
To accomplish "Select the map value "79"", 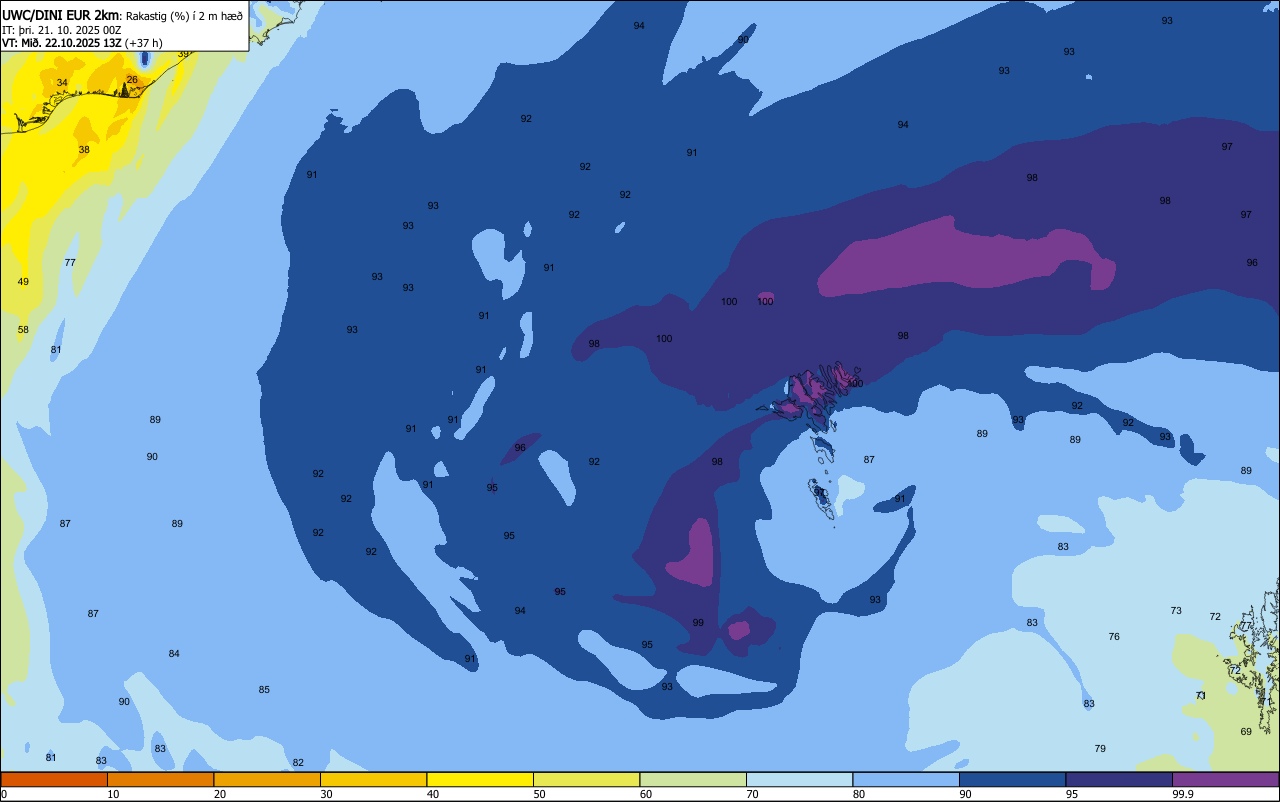I will 1100,749.
